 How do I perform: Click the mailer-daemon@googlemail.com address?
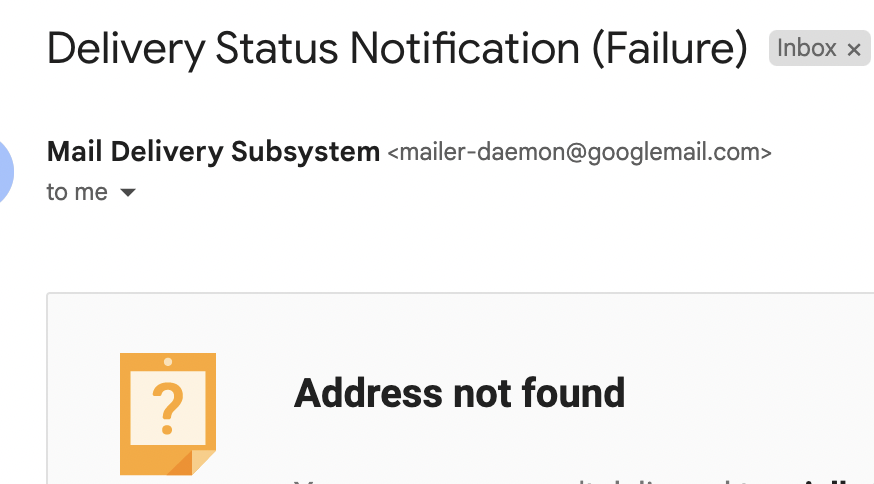pyautogui.click(x=579, y=153)
